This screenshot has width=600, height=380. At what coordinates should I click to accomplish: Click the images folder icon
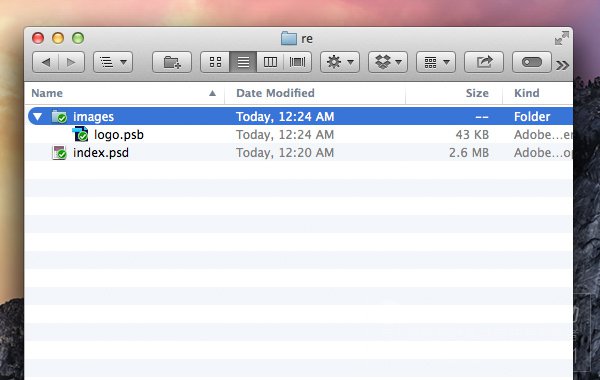coord(59,116)
